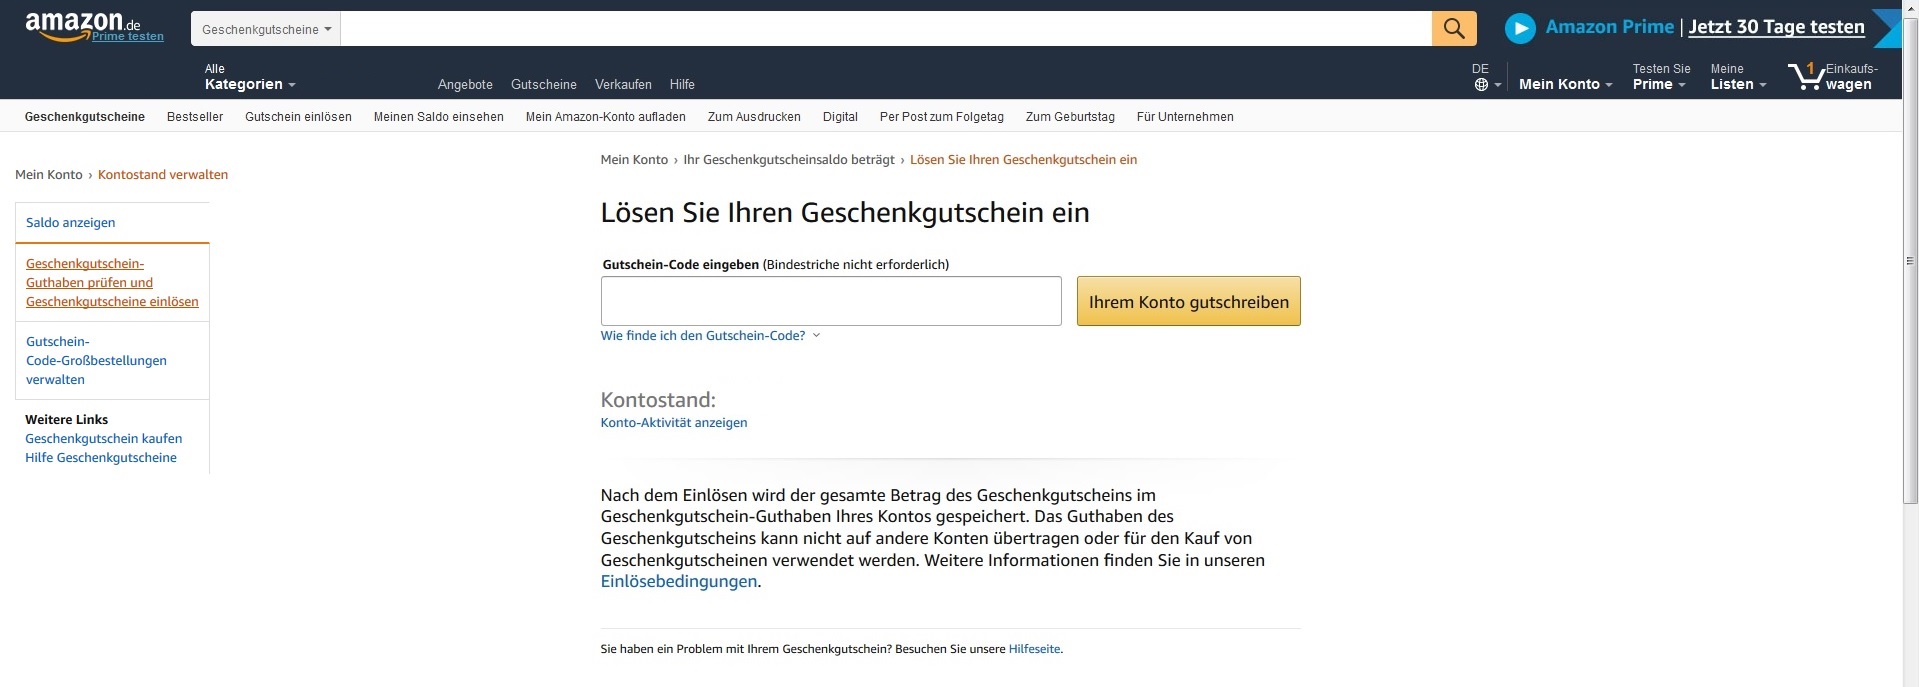Click the Konto-Aktivität anzeigen link
The image size is (1919, 687).
pos(673,423)
